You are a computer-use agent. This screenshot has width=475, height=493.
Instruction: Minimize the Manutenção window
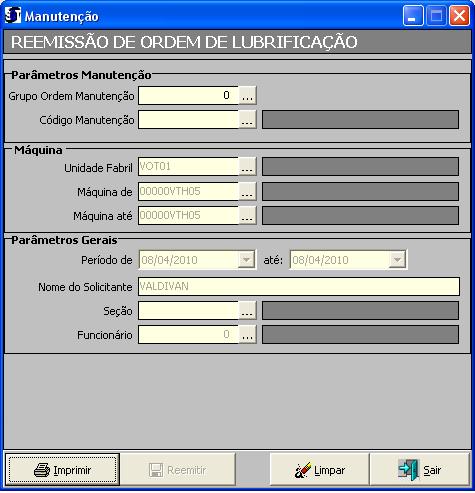(413, 16)
